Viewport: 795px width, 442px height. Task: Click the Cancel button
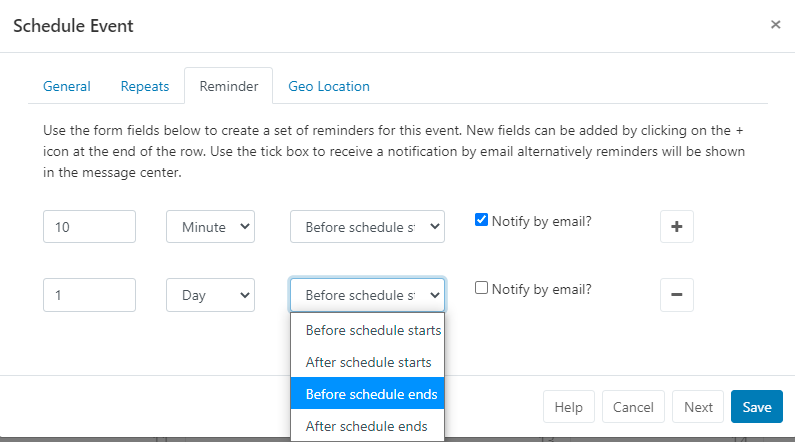tap(633, 407)
